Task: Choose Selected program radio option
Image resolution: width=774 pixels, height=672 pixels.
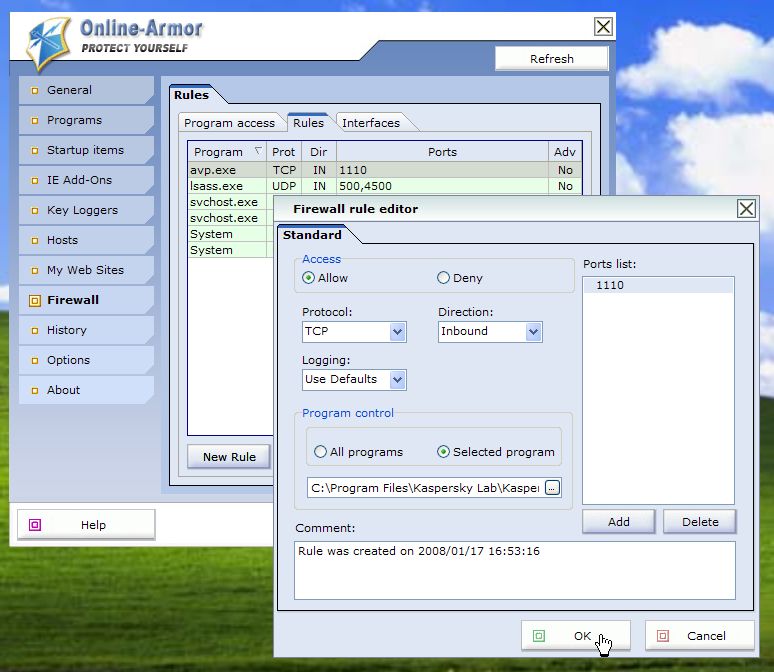Action: click(443, 452)
